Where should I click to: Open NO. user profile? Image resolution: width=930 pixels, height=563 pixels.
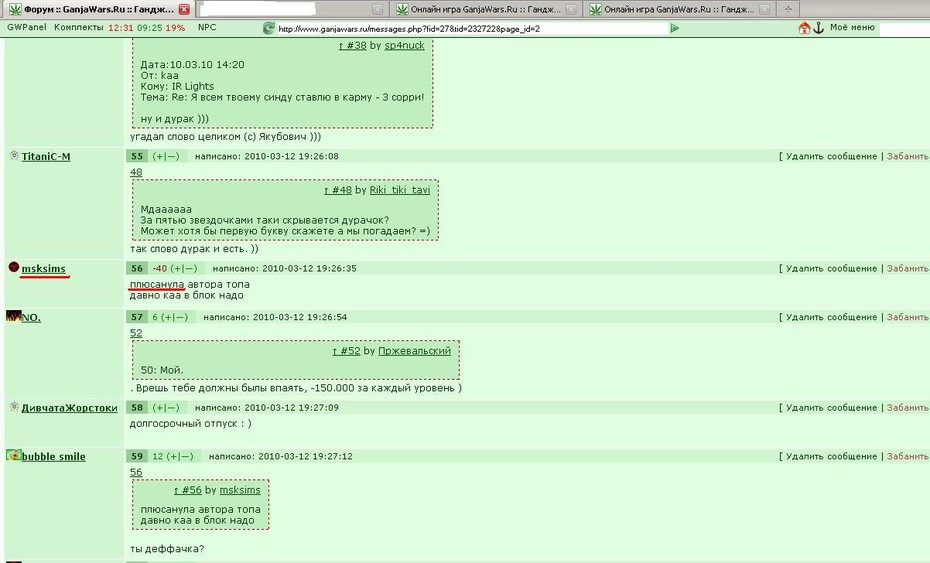click(31, 317)
